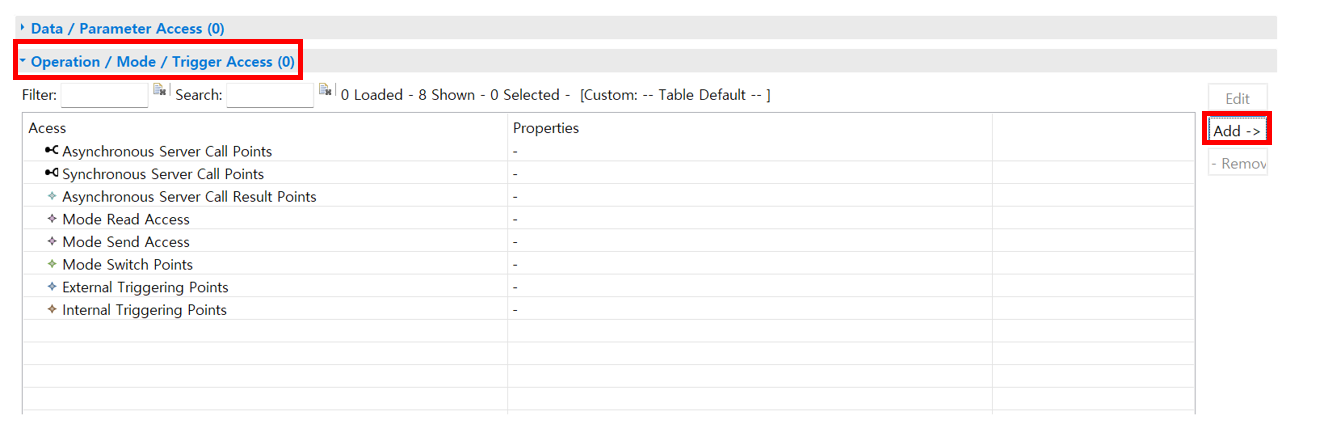1319x433 pixels.
Task: Collapse the Operation / Mode / Trigger Access section
Action: (23, 62)
